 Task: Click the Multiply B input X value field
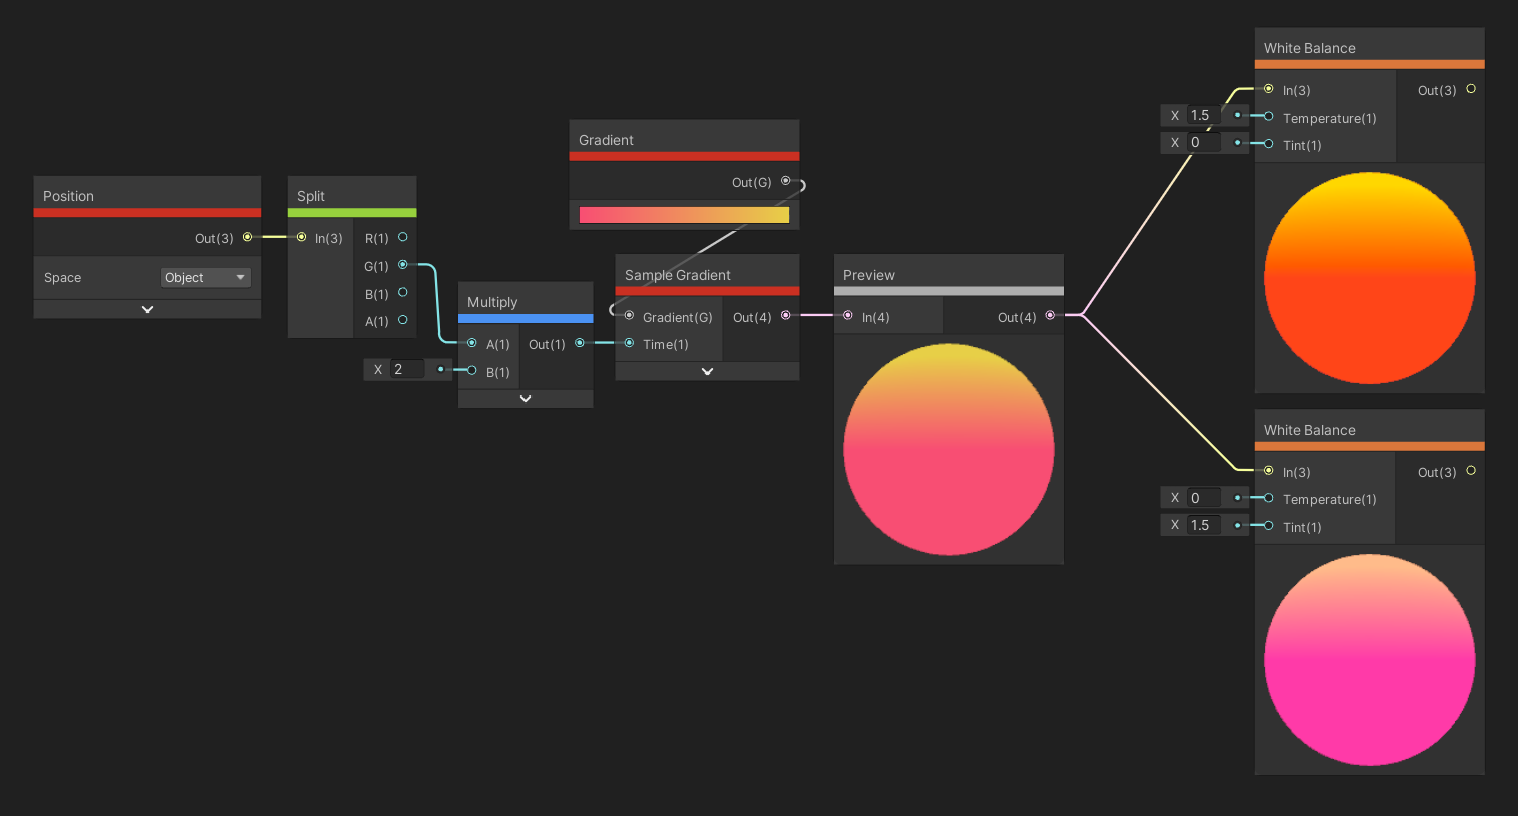(x=407, y=370)
